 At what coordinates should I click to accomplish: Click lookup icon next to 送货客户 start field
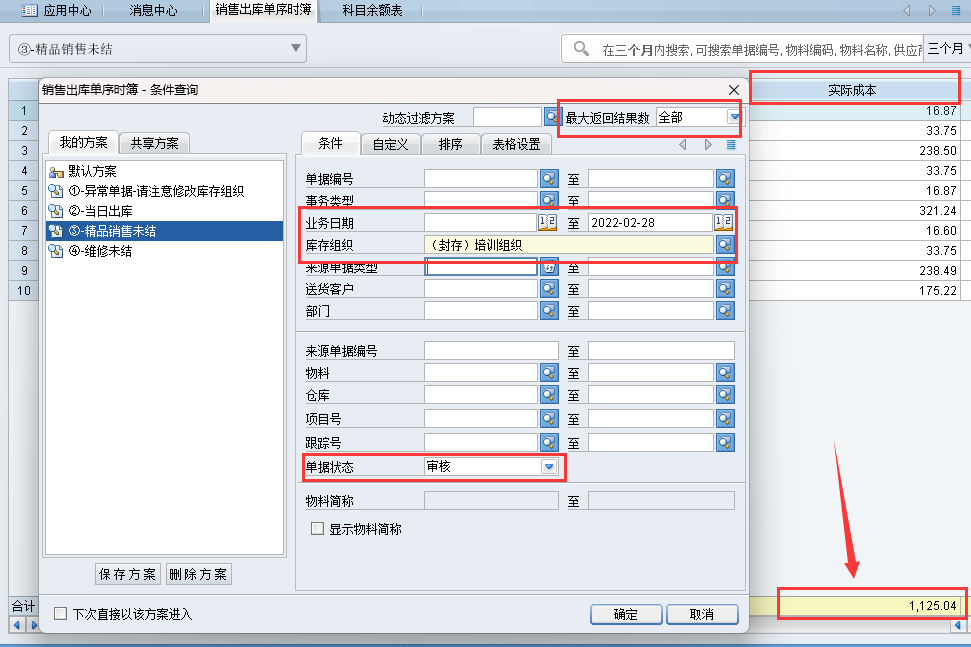pos(549,289)
